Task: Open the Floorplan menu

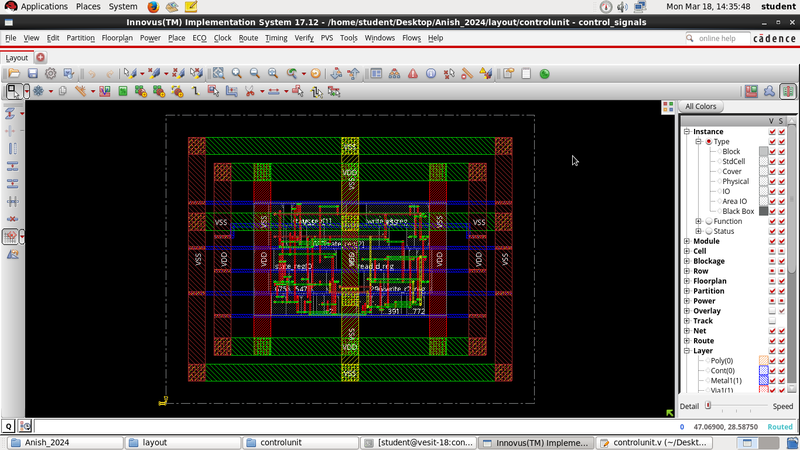Action: pyautogui.click(x=117, y=38)
